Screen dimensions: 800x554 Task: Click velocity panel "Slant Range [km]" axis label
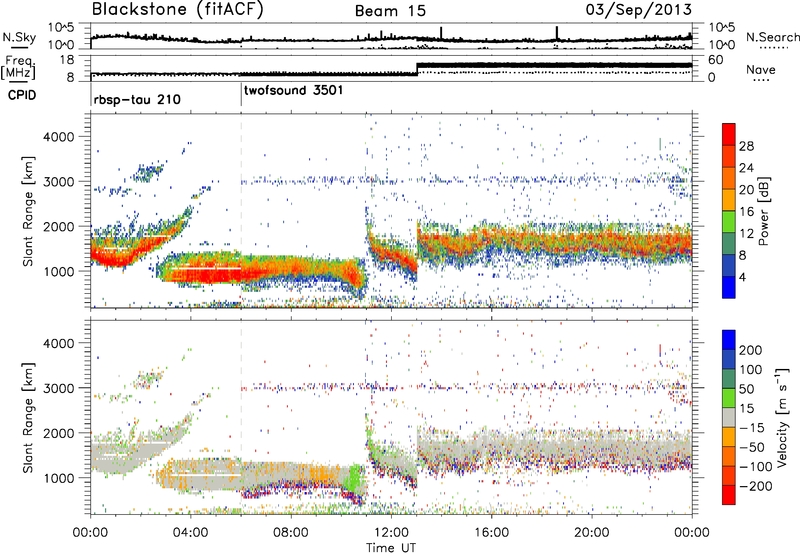pyautogui.click(x=28, y=418)
